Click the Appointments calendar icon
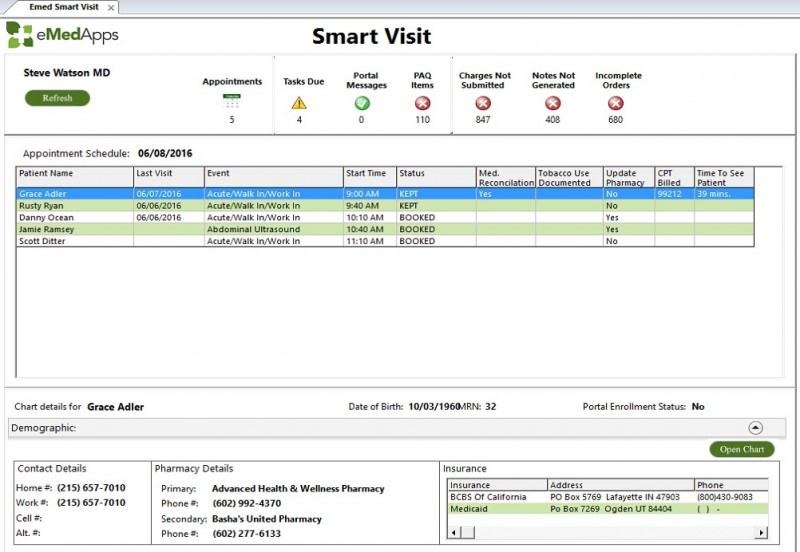The height and width of the screenshot is (552, 800). 232,101
